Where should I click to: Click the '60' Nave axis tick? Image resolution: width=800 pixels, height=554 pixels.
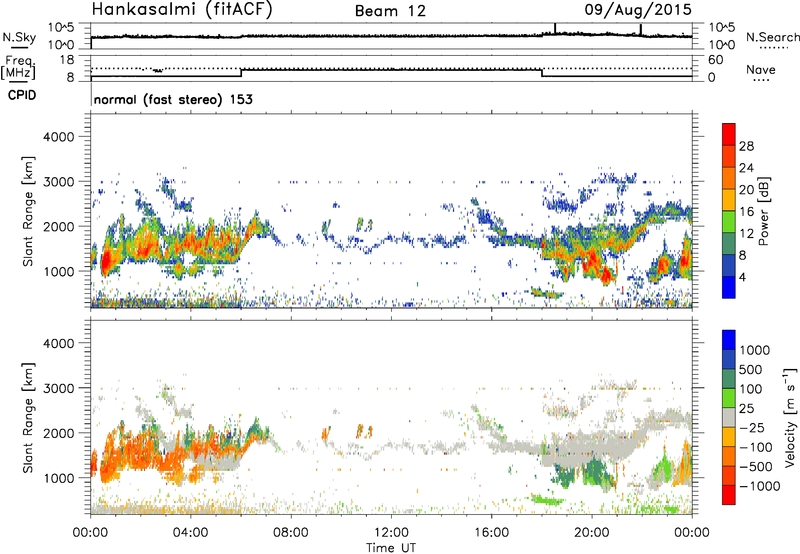[x=715, y=60]
